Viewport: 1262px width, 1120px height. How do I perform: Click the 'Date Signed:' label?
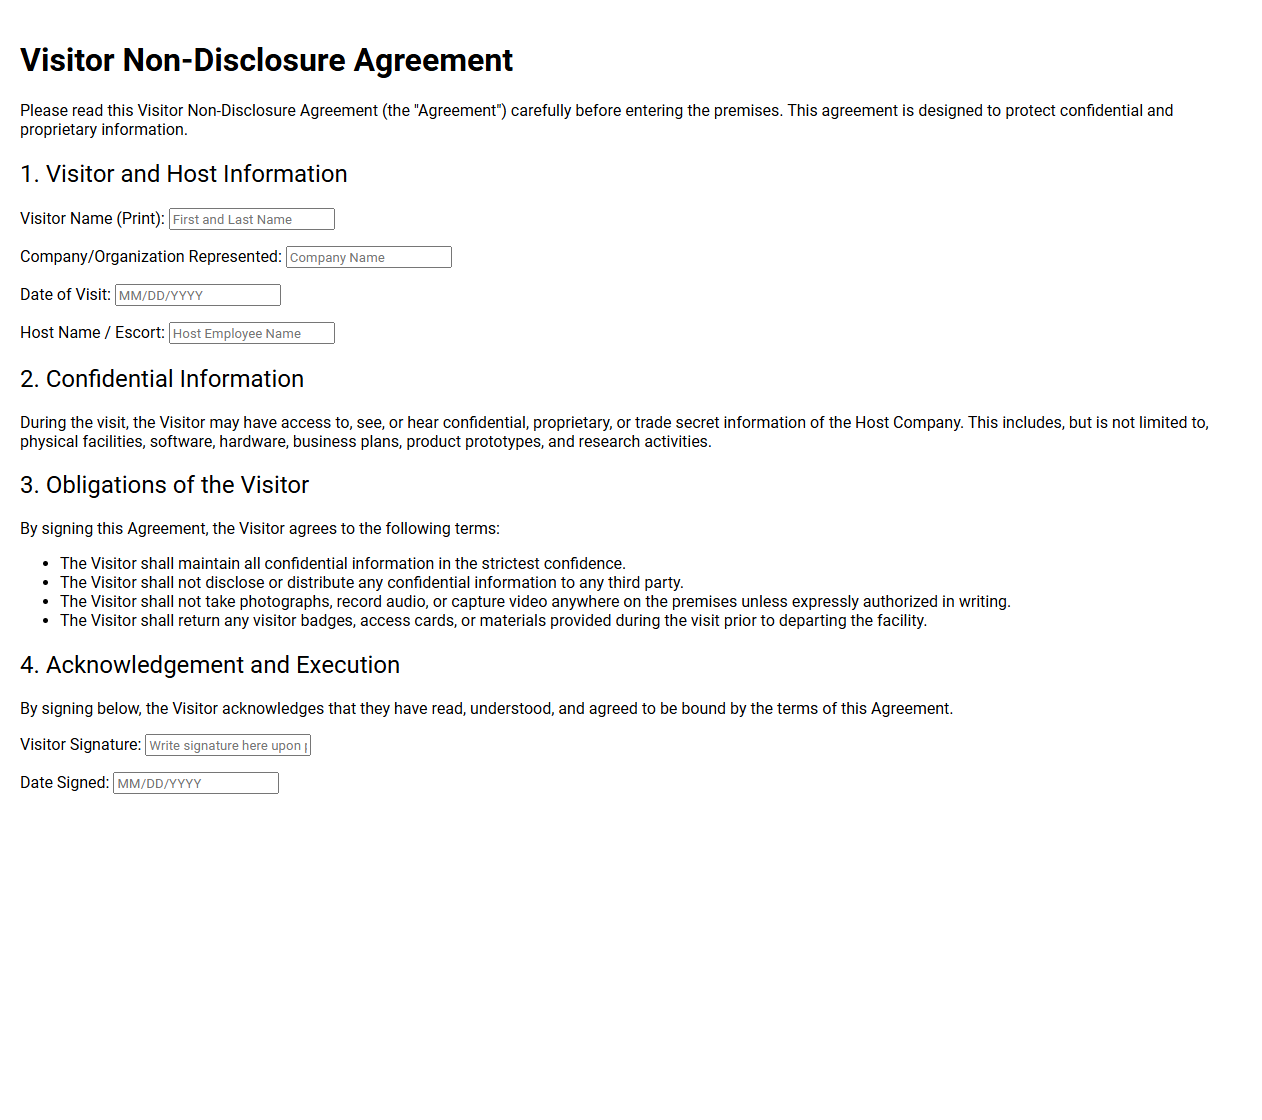pyautogui.click(x=64, y=783)
